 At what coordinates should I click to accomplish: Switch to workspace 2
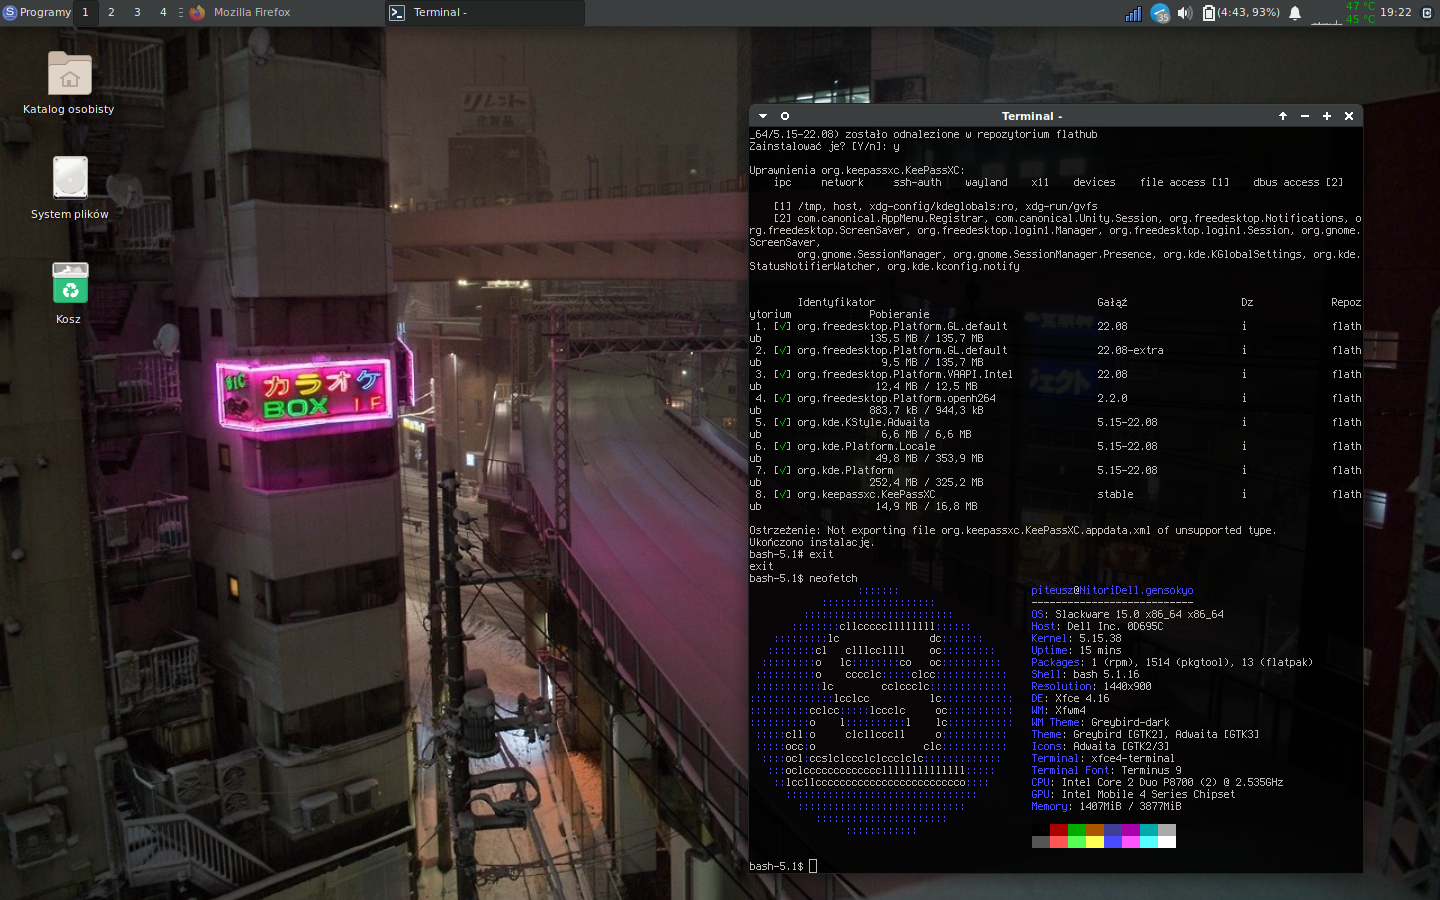tap(111, 12)
